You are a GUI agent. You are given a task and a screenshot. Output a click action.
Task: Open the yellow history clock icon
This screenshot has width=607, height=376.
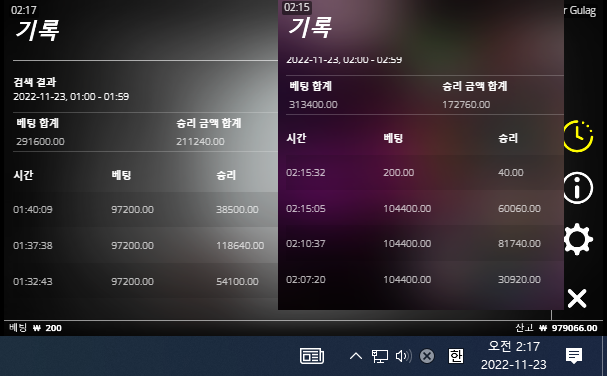pyautogui.click(x=578, y=136)
